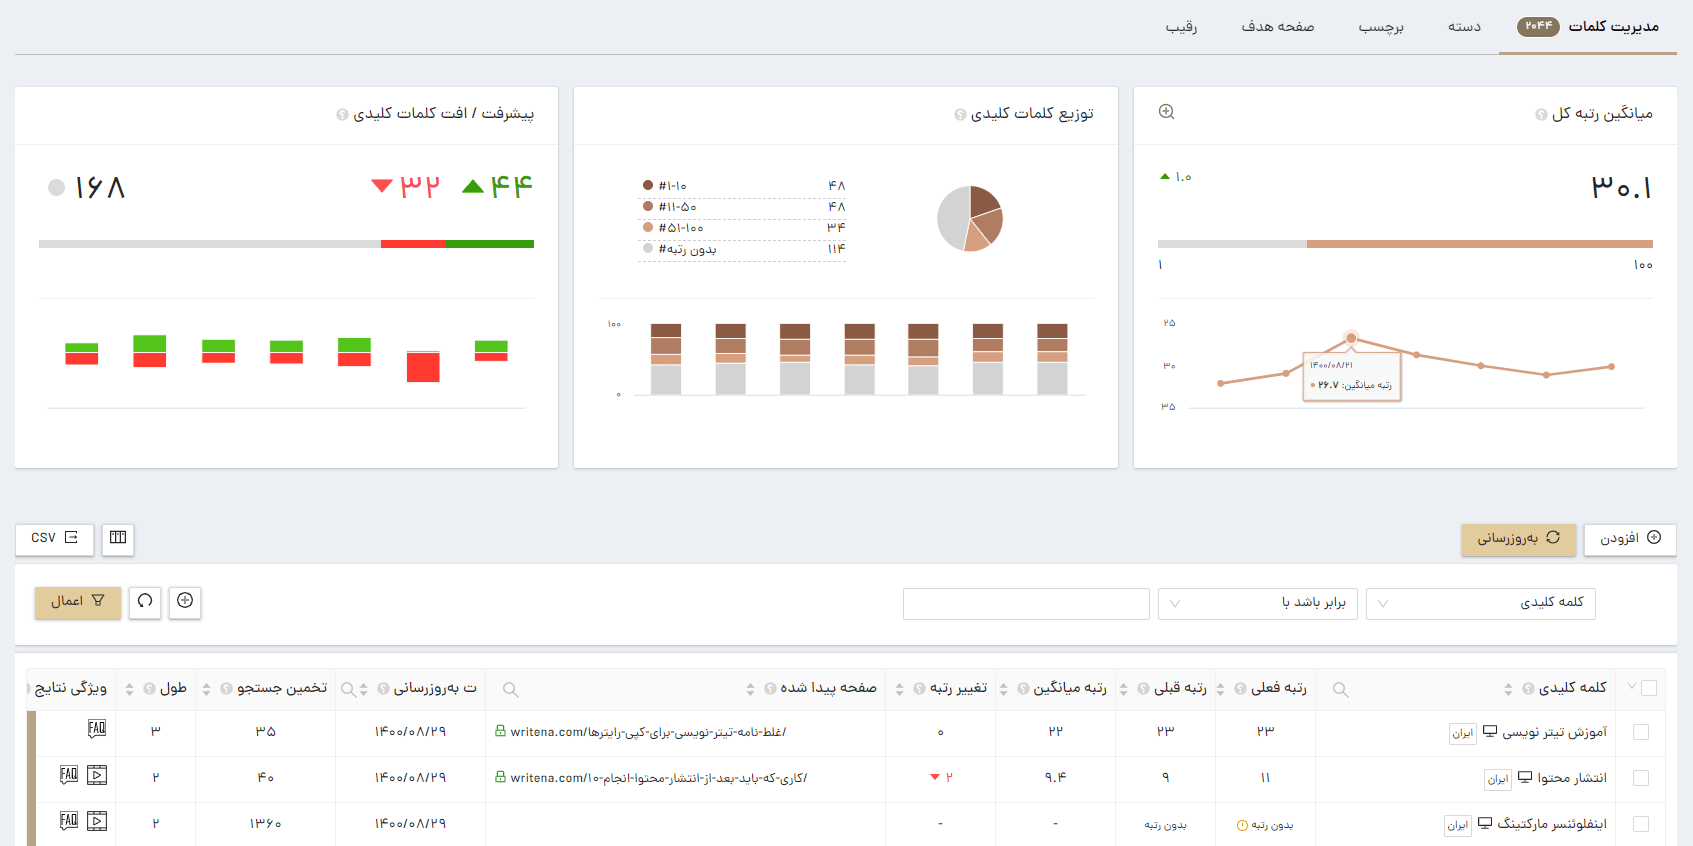Add a filter condition with plus icon
This screenshot has height=846, width=1693.
(185, 601)
